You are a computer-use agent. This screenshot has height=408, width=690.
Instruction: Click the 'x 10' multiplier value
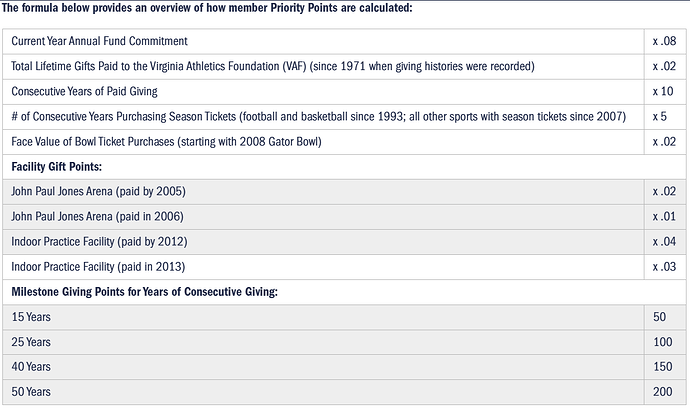[x=662, y=91]
